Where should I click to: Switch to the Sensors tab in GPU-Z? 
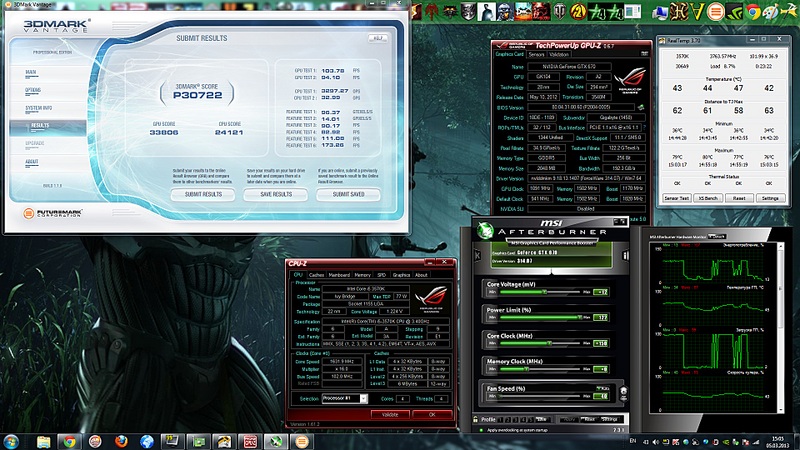(536, 54)
